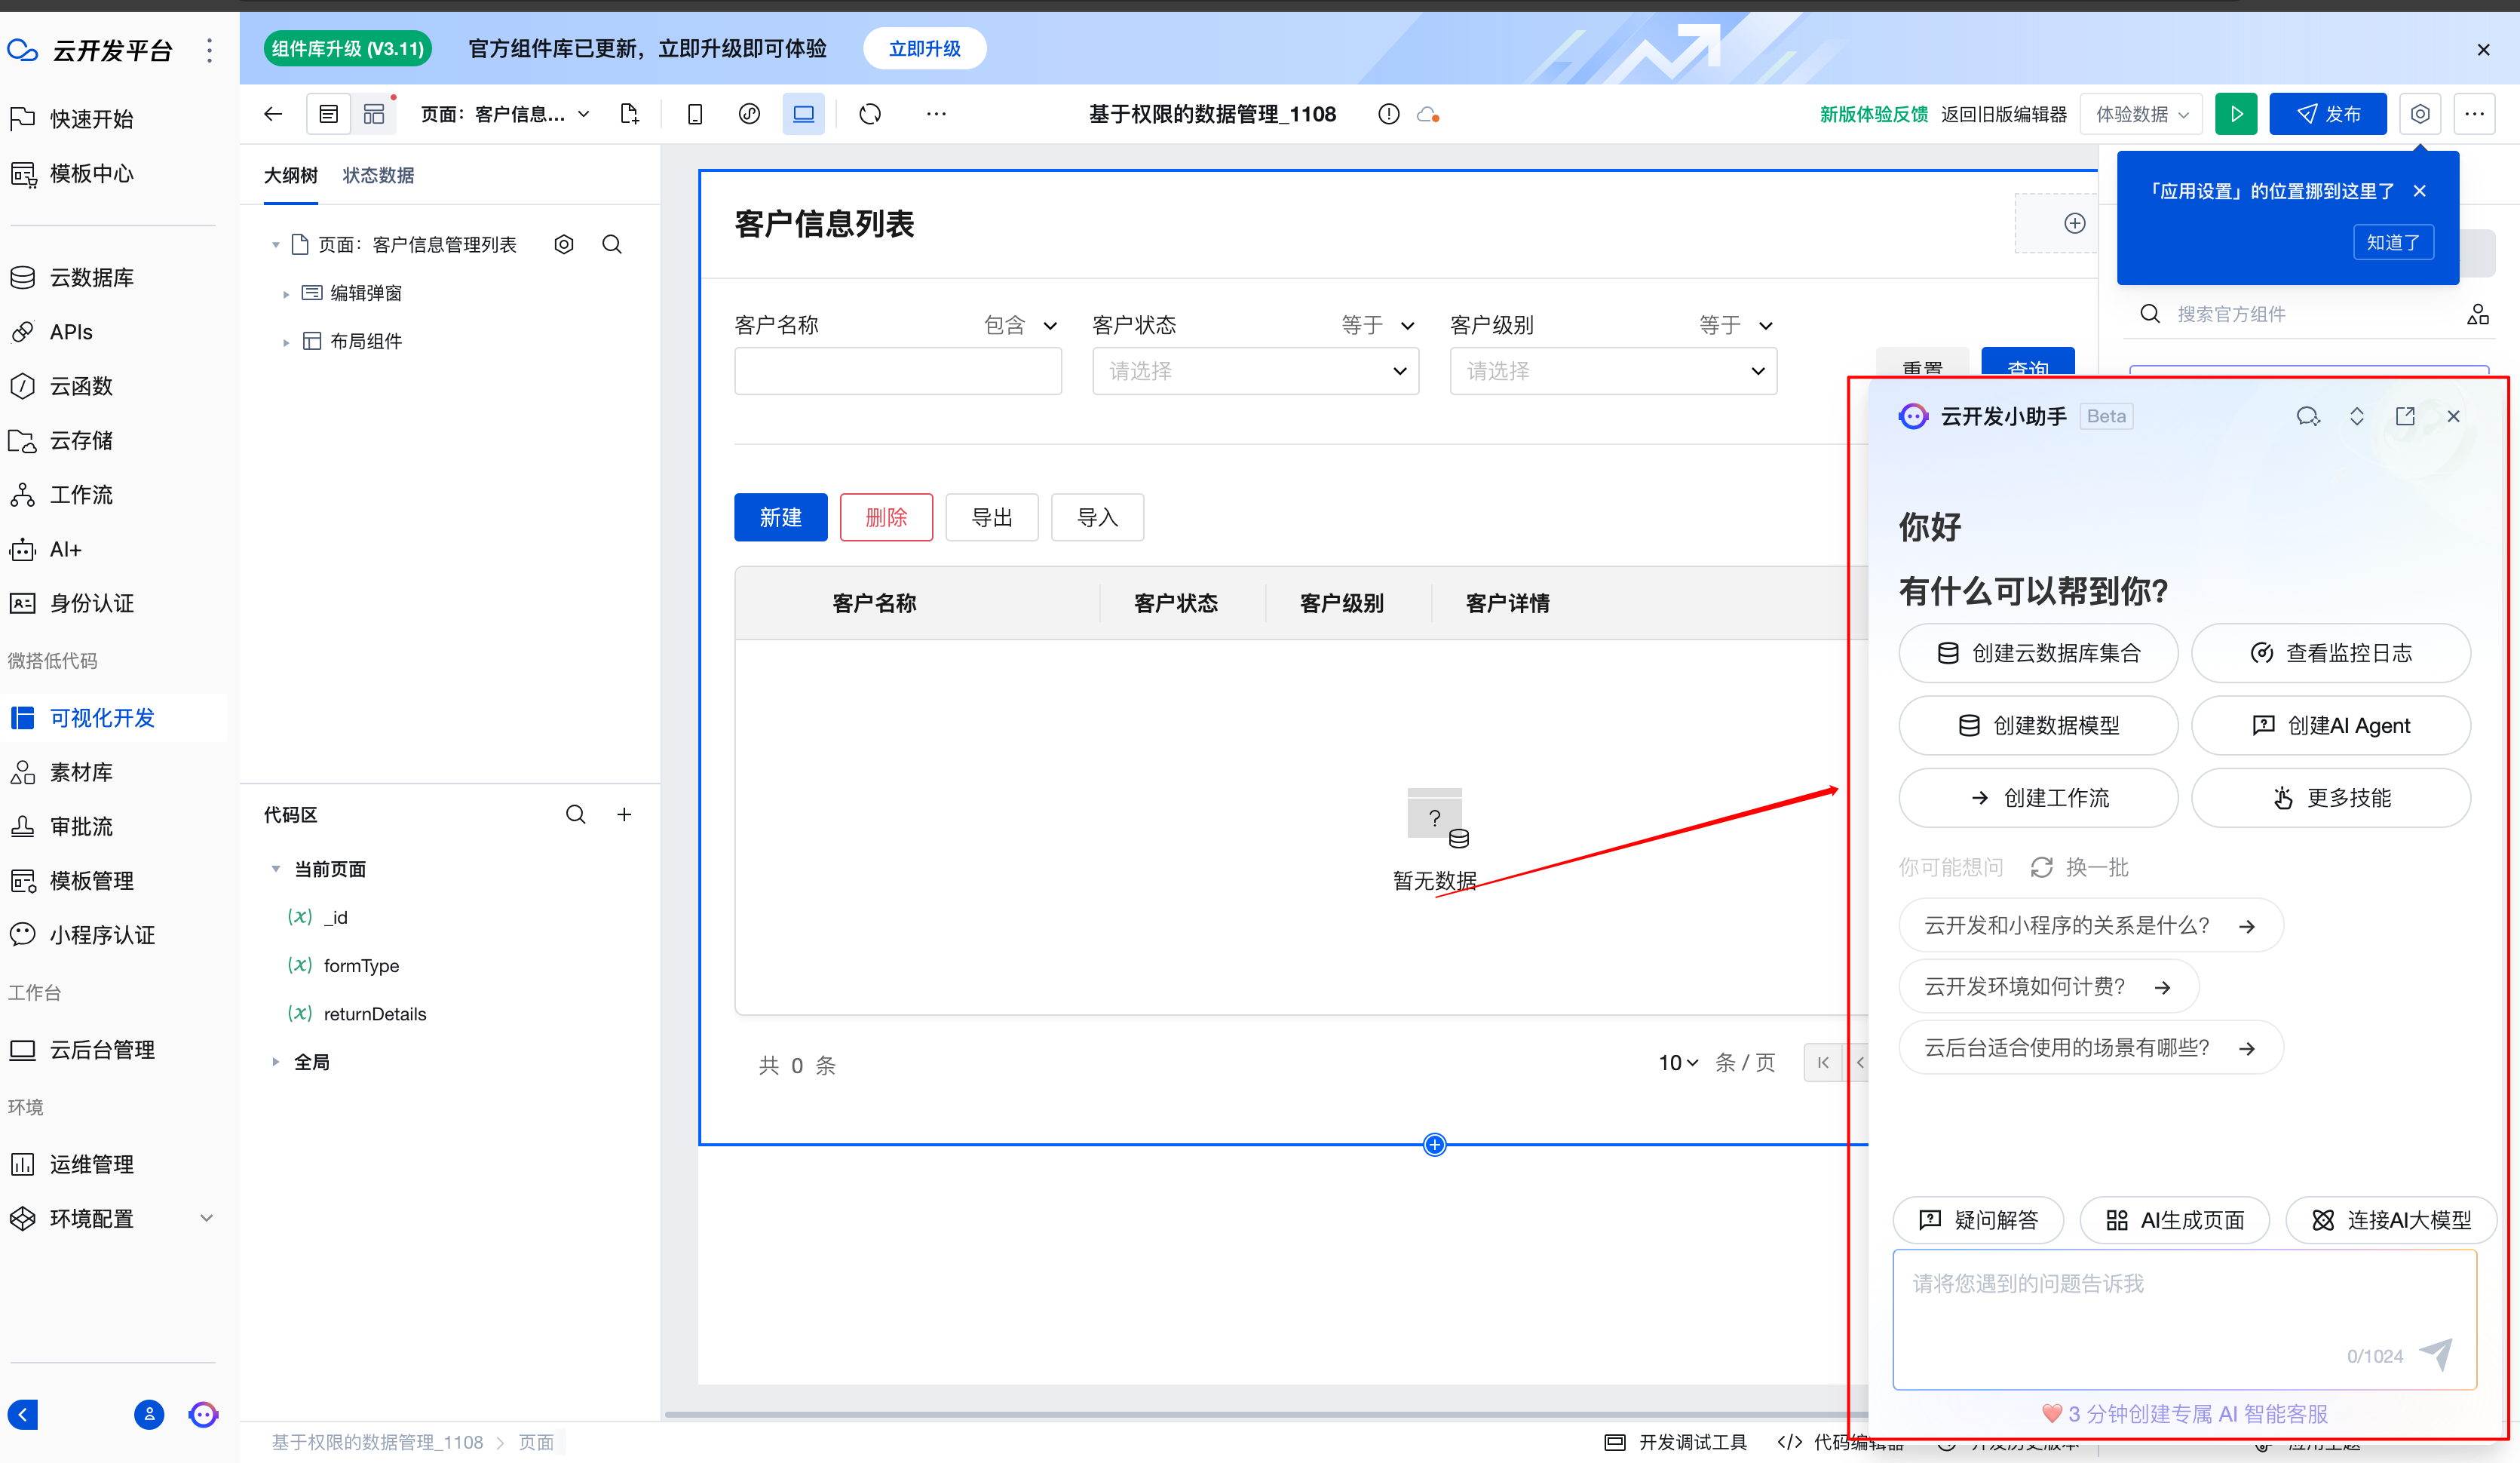Click the green preview run button

click(x=2236, y=114)
